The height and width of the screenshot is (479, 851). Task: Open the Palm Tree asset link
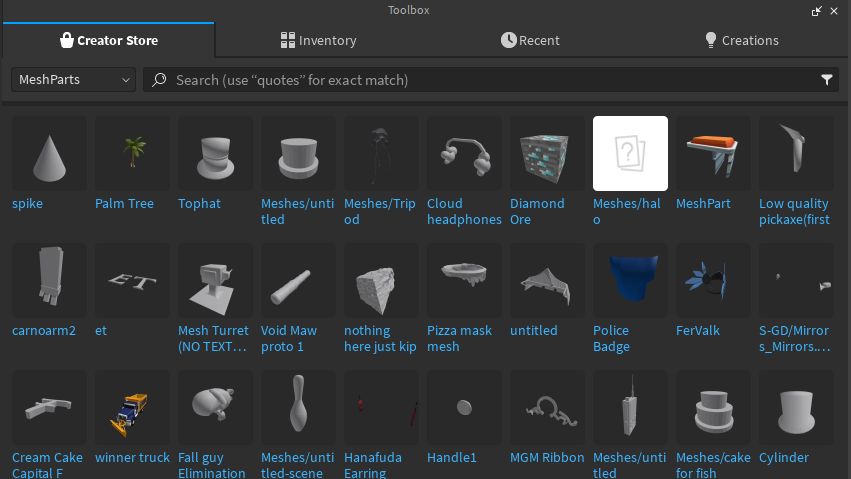124,203
